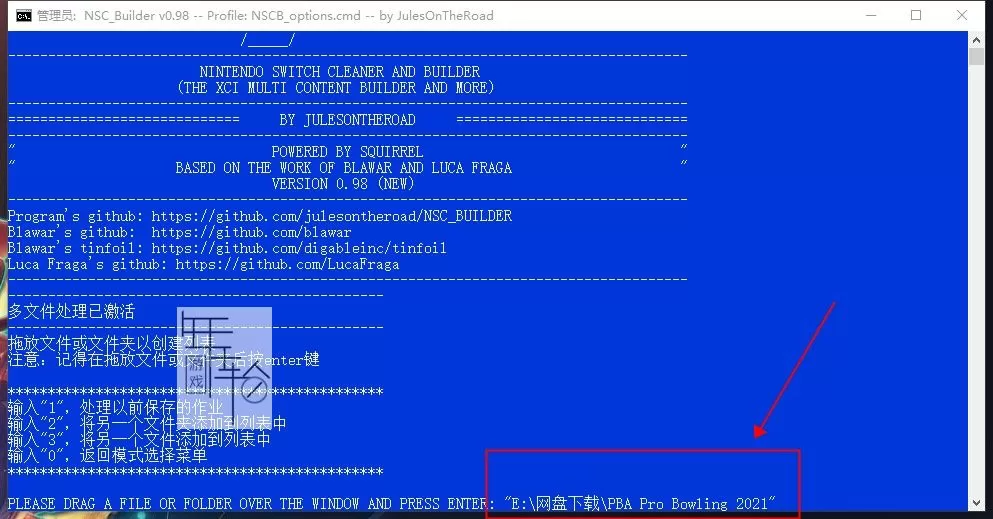Click the cmd icon in the title bar

coord(23,16)
